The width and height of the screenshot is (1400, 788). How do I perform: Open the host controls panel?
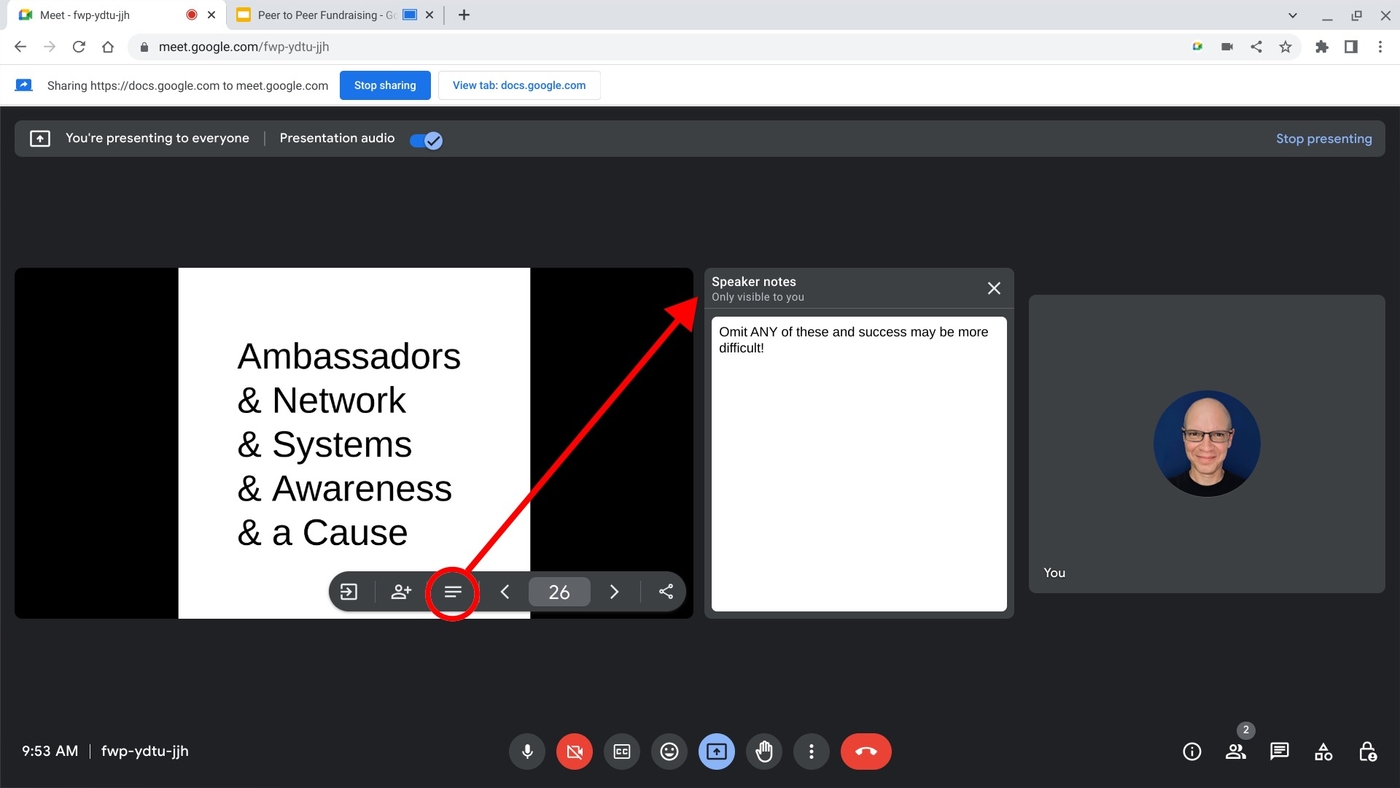pos(1366,751)
